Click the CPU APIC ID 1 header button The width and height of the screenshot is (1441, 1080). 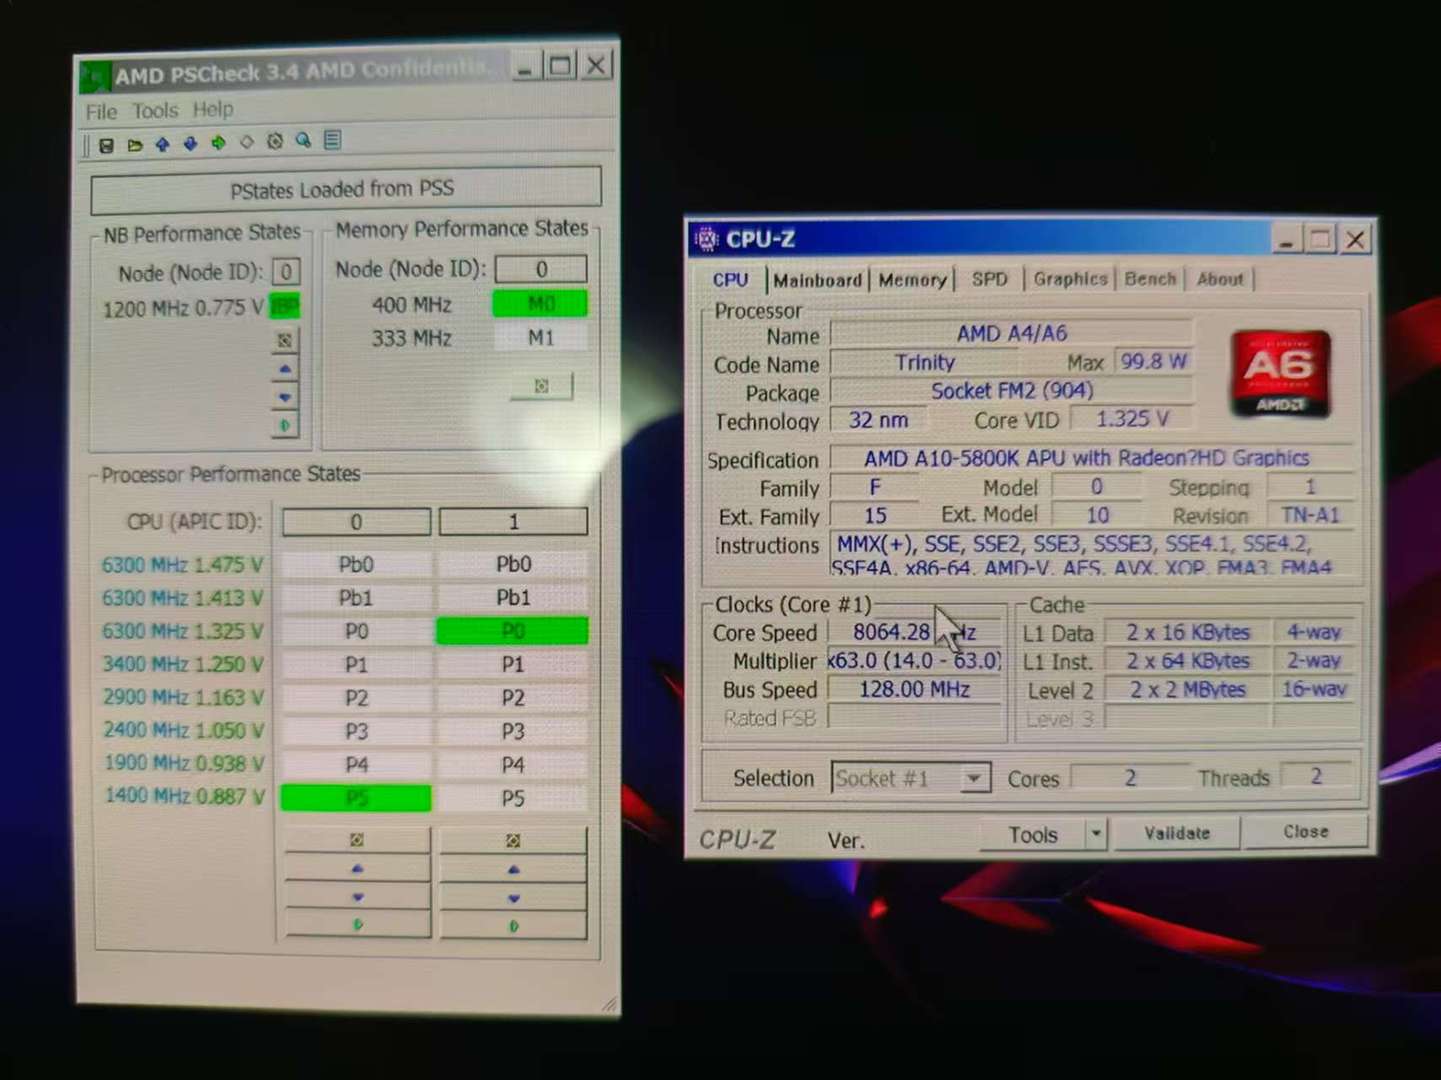[x=513, y=522]
